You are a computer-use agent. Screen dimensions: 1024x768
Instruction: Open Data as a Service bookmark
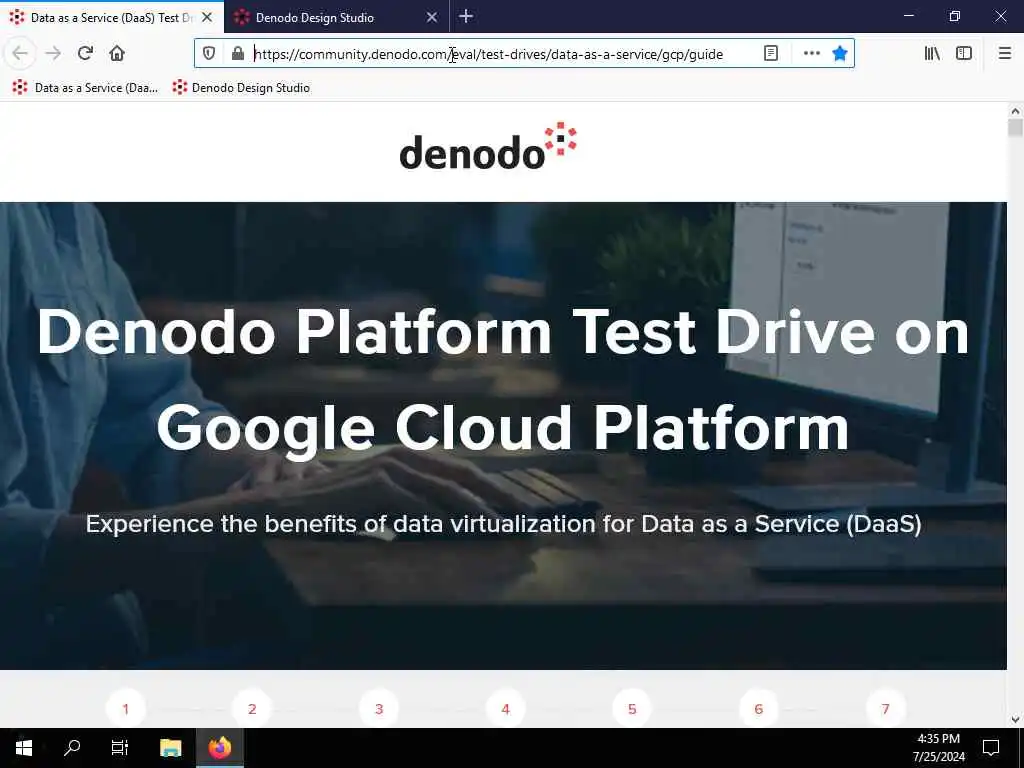point(86,88)
